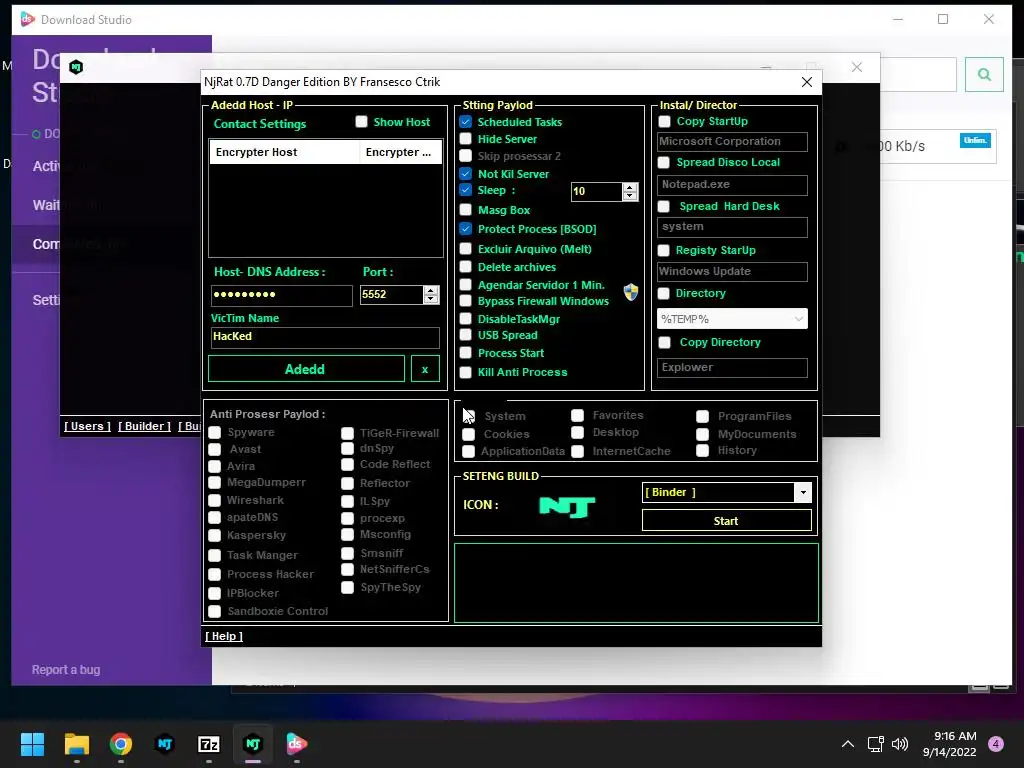Image resolution: width=1024 pixels, height=768 pixels.
Task: Click the green NJ build icon preview
Action: pos(567,507)
